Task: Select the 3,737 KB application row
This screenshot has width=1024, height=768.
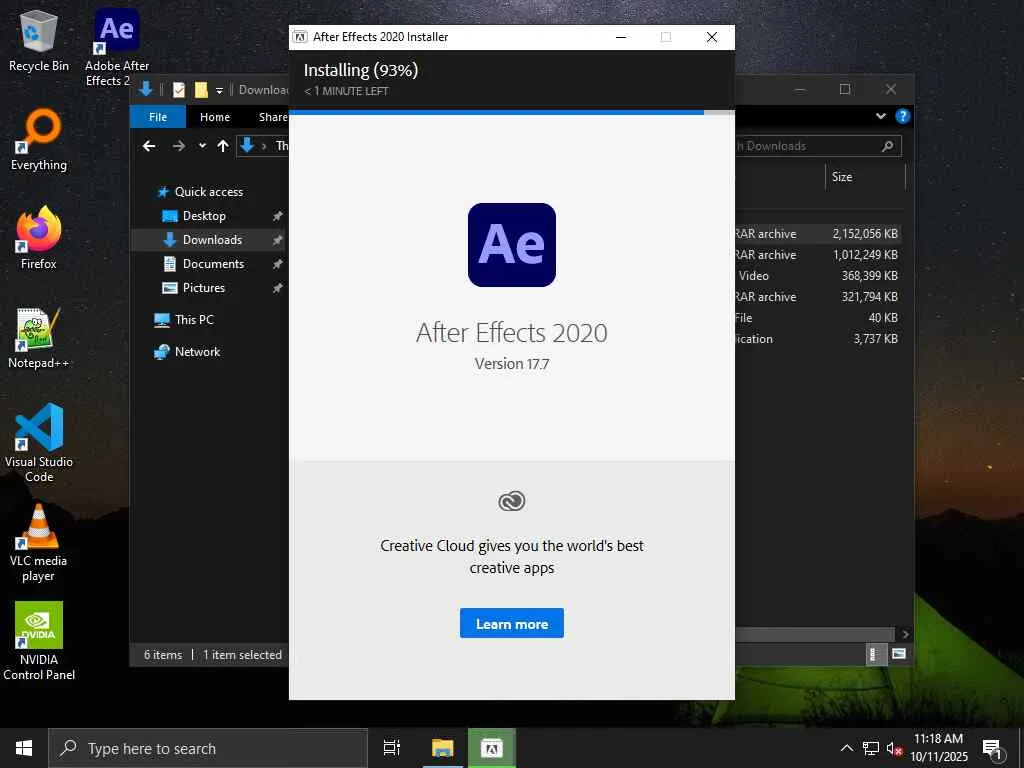Action: click(x=816, y=338)
